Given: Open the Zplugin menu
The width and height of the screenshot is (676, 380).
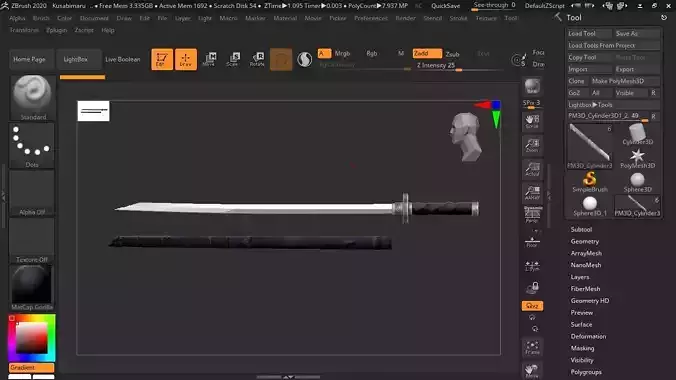Looking at the screenshot, I should point(56,30).
